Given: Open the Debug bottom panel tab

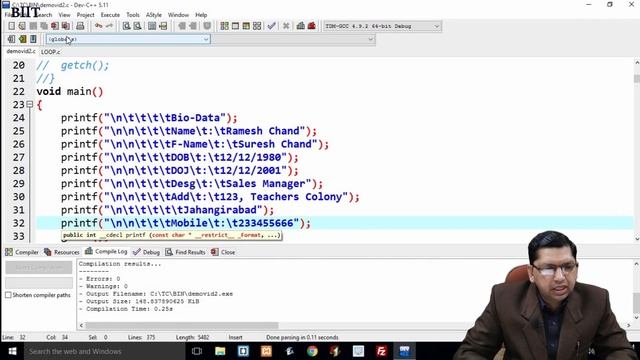Looking at the screenshot, I should pyautogui.click(x=147, y=252).
